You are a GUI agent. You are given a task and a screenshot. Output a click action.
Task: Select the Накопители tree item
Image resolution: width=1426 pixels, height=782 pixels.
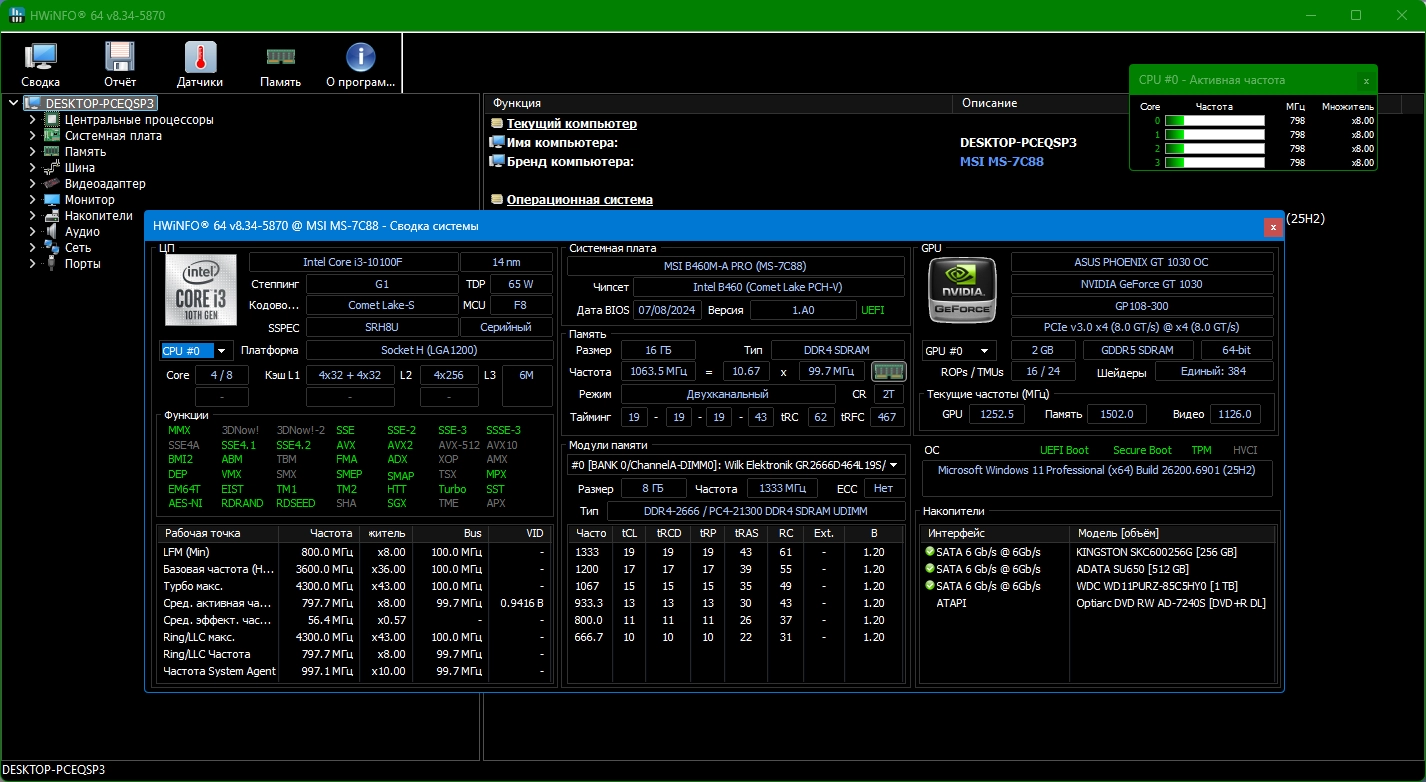[98, 216]
